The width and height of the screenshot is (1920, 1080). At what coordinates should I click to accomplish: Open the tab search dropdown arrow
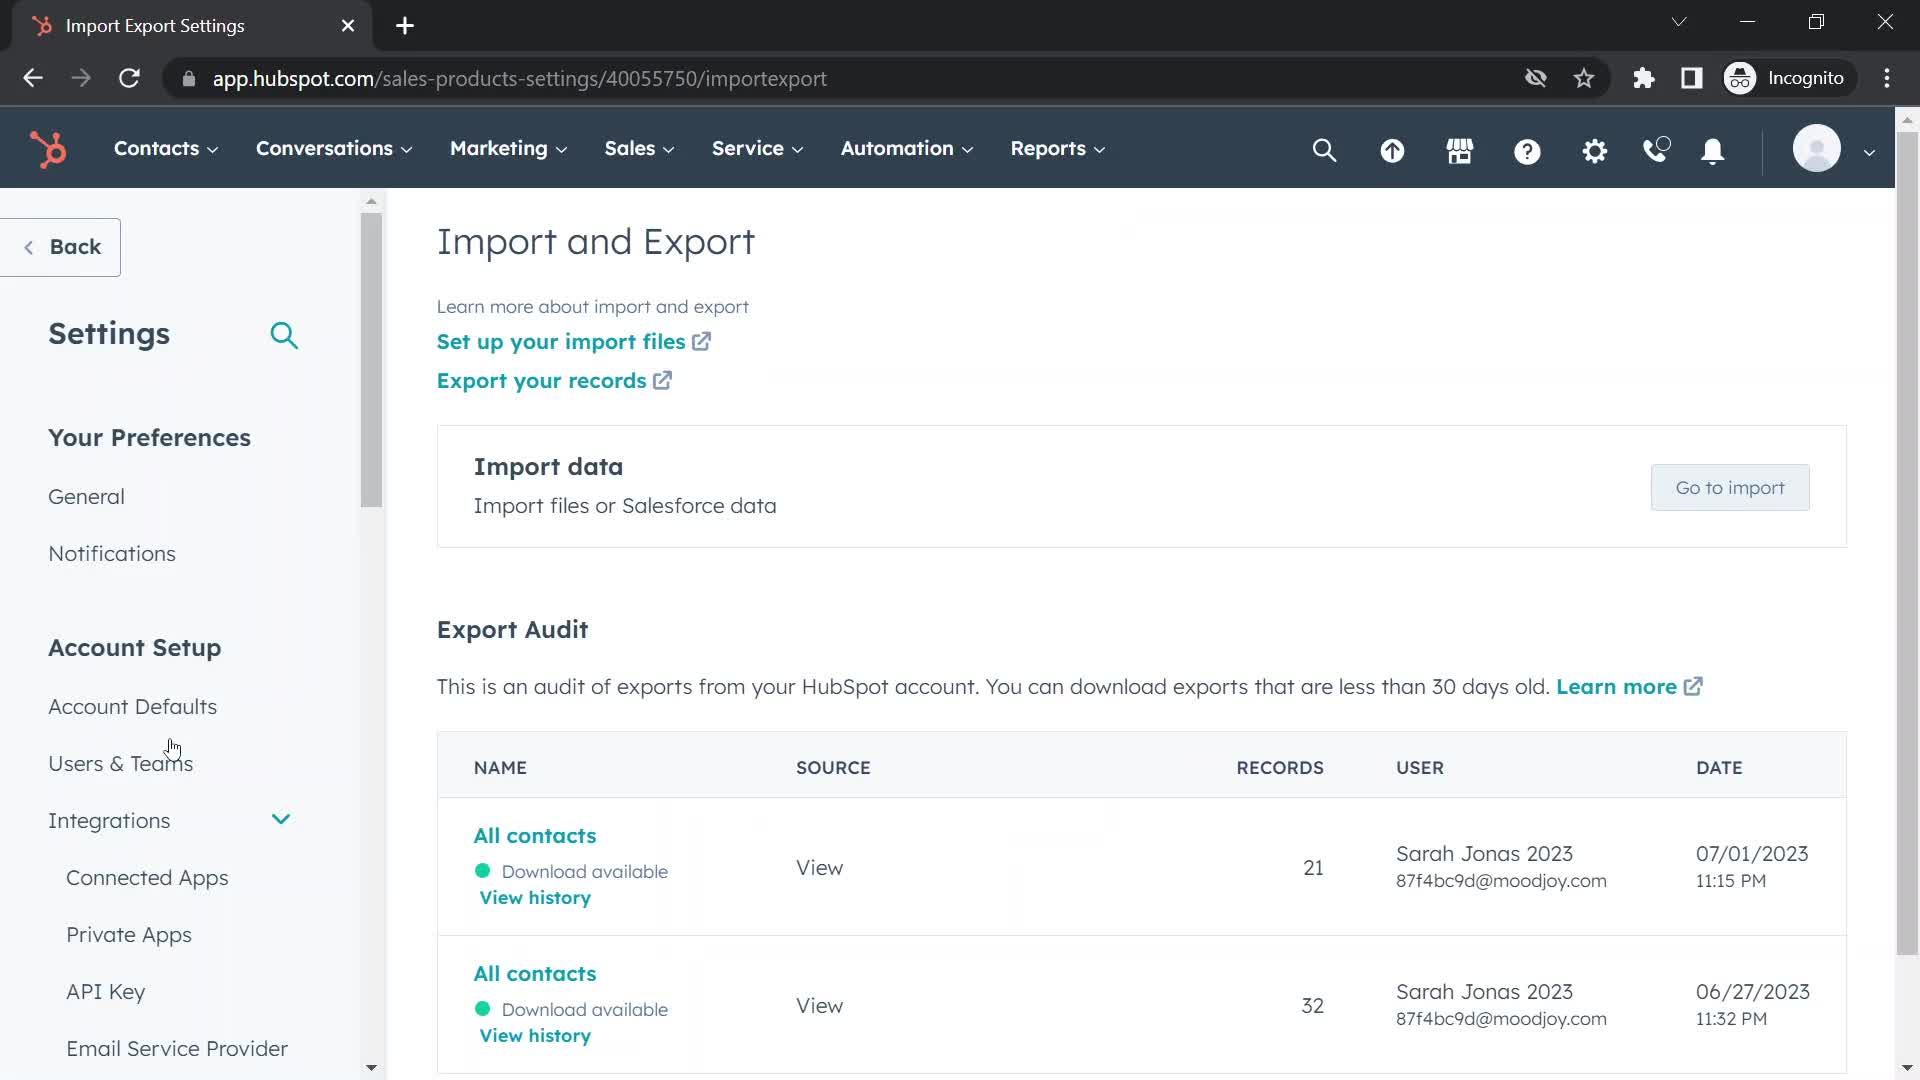[x=1679, y=22]
